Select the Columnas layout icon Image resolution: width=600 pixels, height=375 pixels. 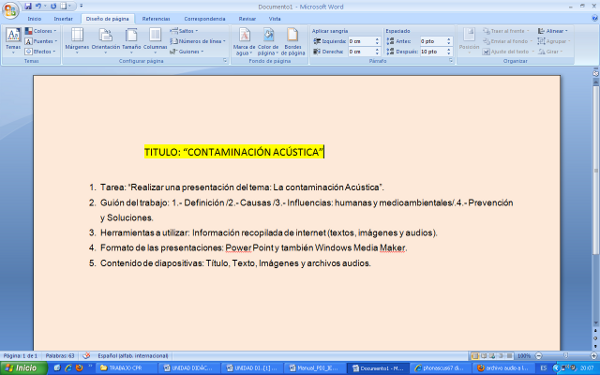point(155,40)
